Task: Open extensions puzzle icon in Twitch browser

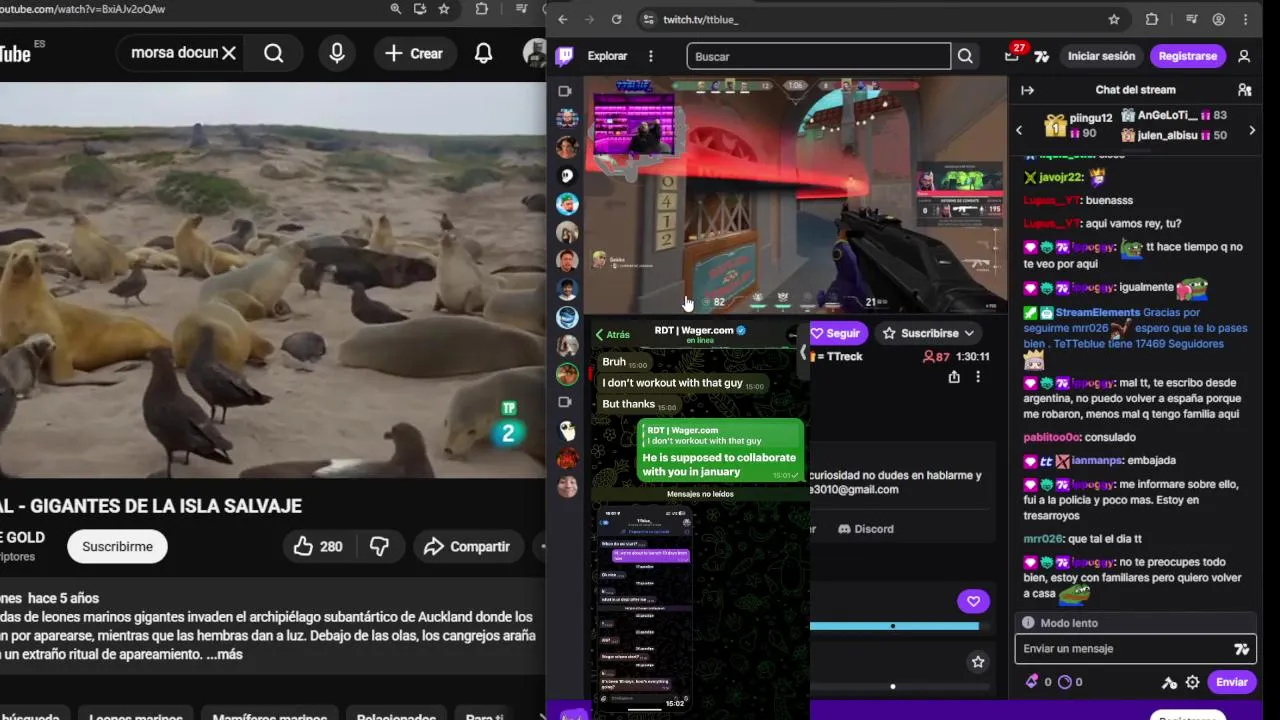Action: pyautogui.click(x=1151, y=19)
